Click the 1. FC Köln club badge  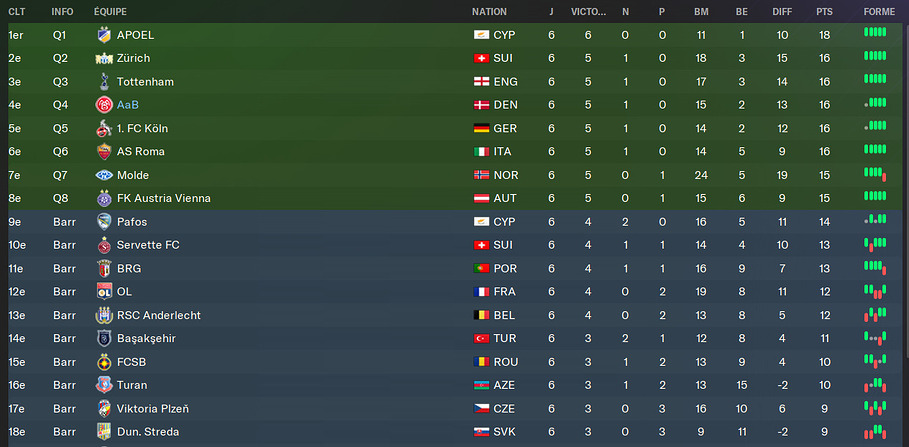tap(104, 128)
